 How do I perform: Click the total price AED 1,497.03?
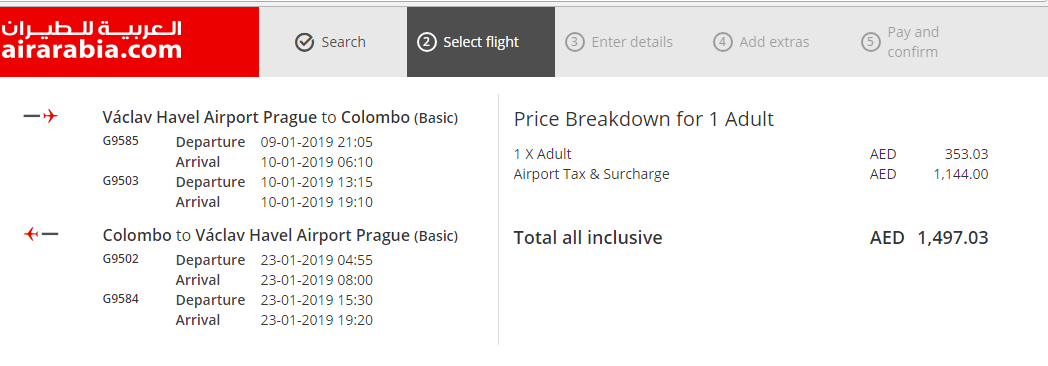[929, 238]
